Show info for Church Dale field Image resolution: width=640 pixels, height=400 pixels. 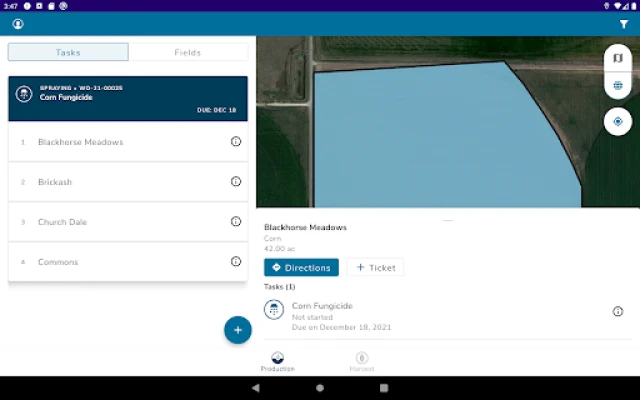pos(236,222)
